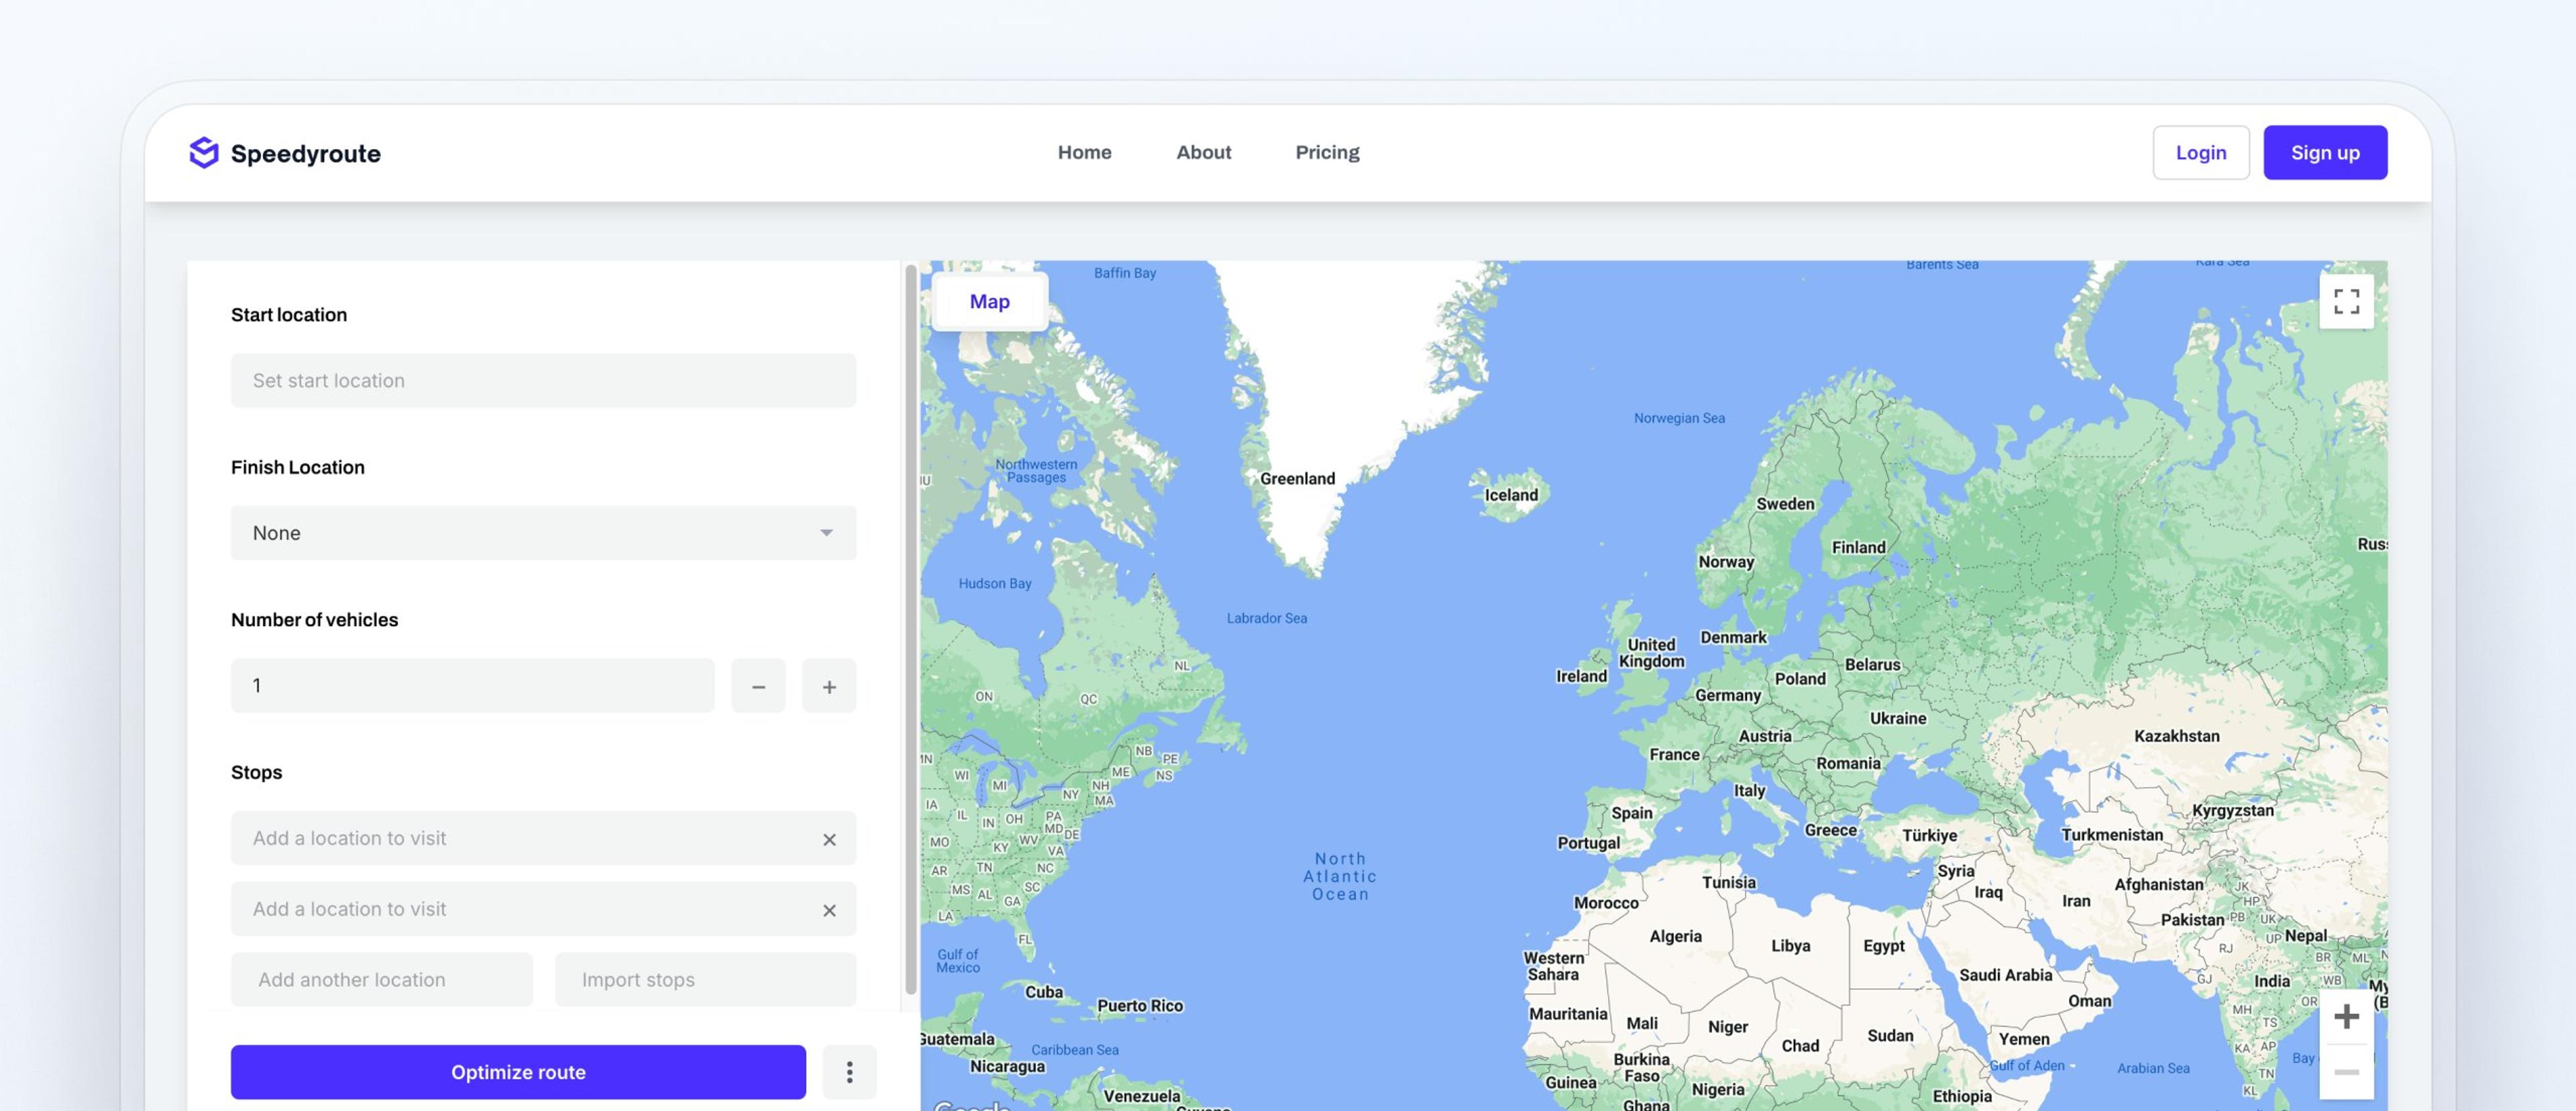Viewport: 2576px width, 1111px height.
Task: Click the United Kingdom map label
Action: pos(1651,652)
